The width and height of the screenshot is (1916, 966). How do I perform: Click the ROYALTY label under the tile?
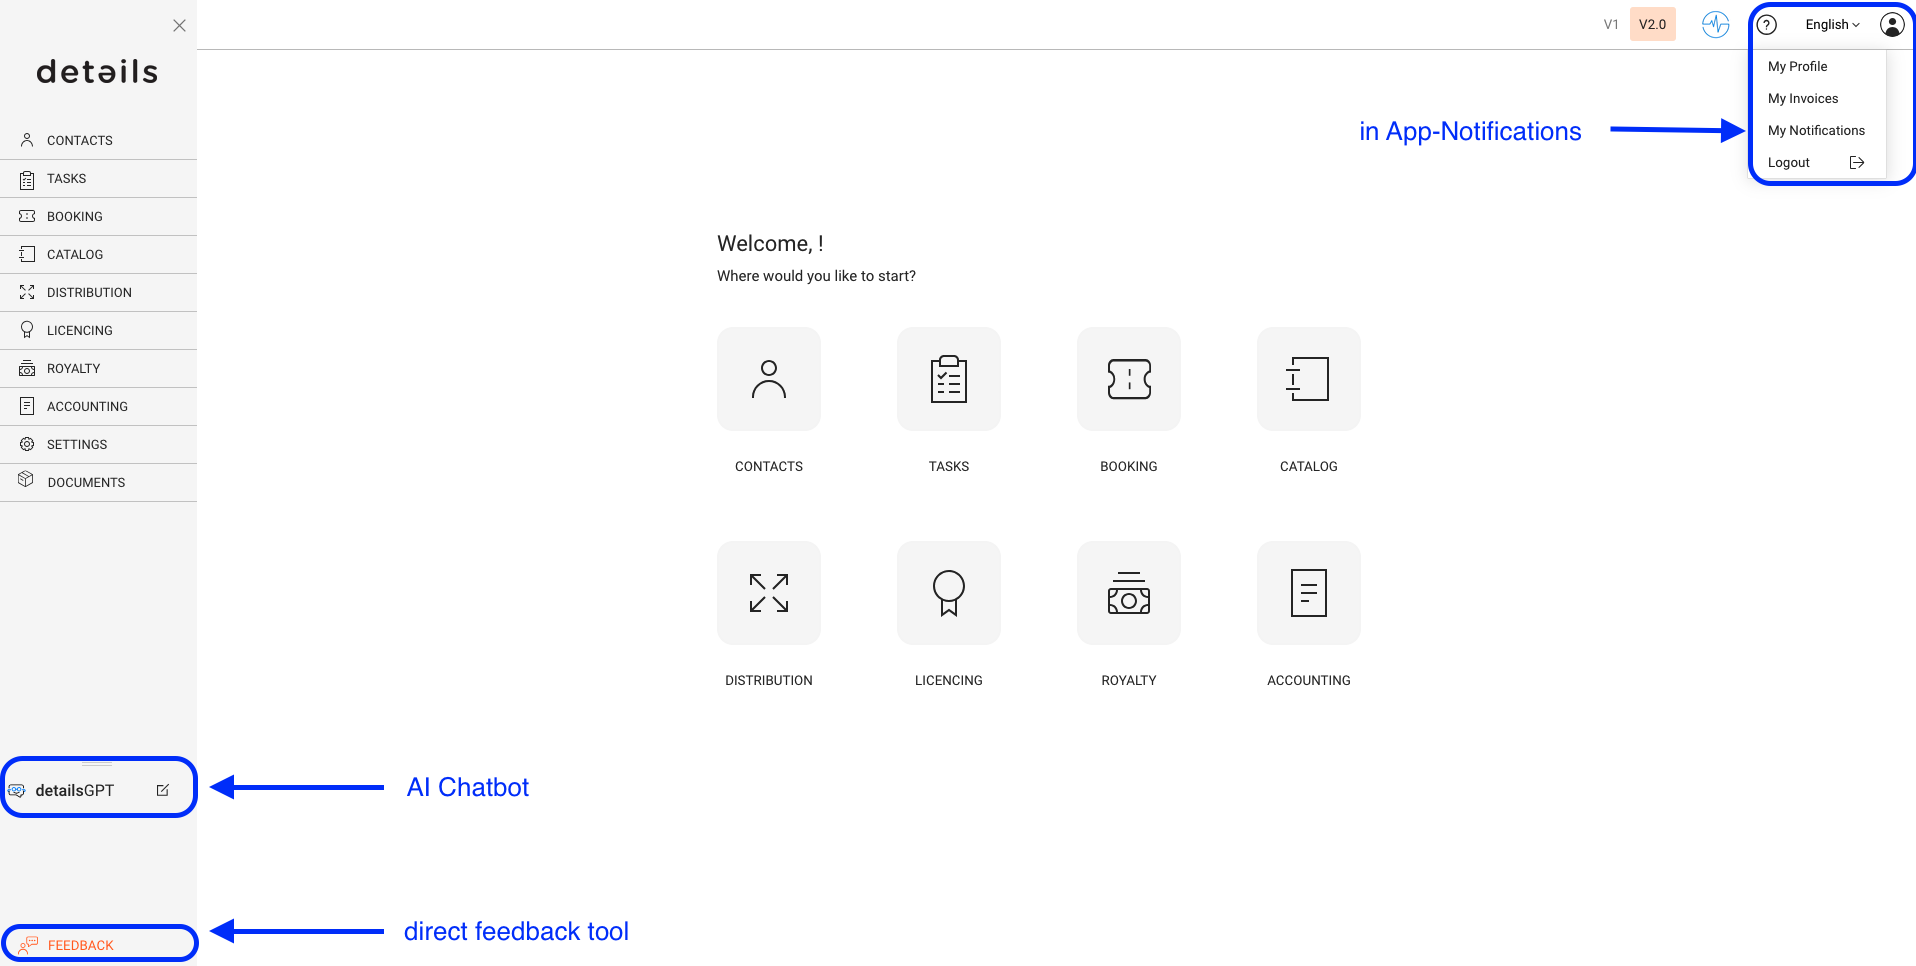1129,681
